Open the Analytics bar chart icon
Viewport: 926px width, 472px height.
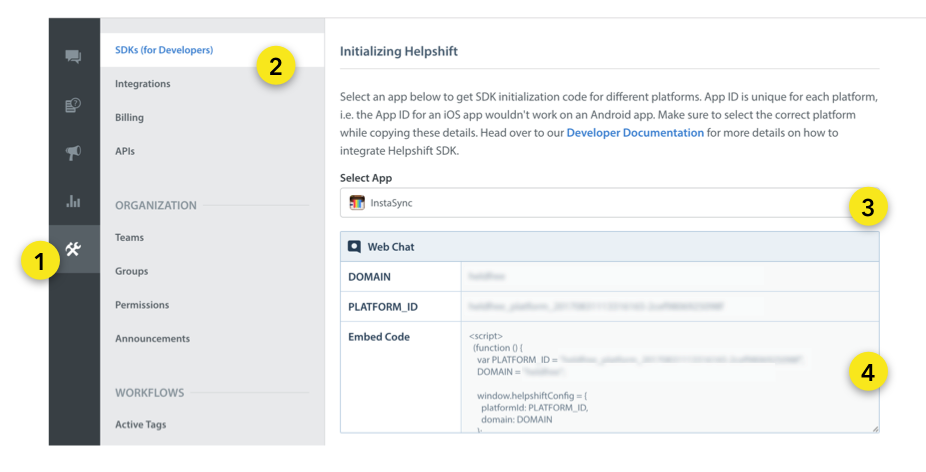click(x=73, y=201)
